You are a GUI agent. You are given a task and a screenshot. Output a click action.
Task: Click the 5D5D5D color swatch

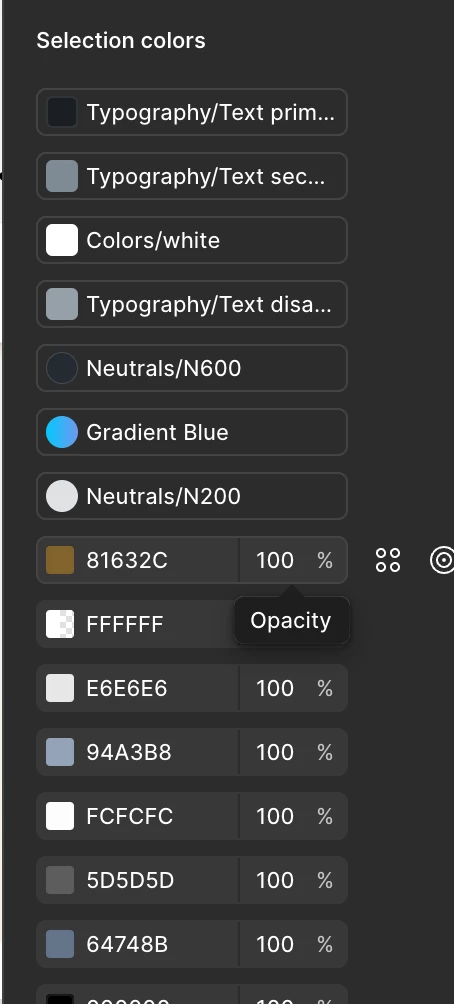click(x=60, y=880)
